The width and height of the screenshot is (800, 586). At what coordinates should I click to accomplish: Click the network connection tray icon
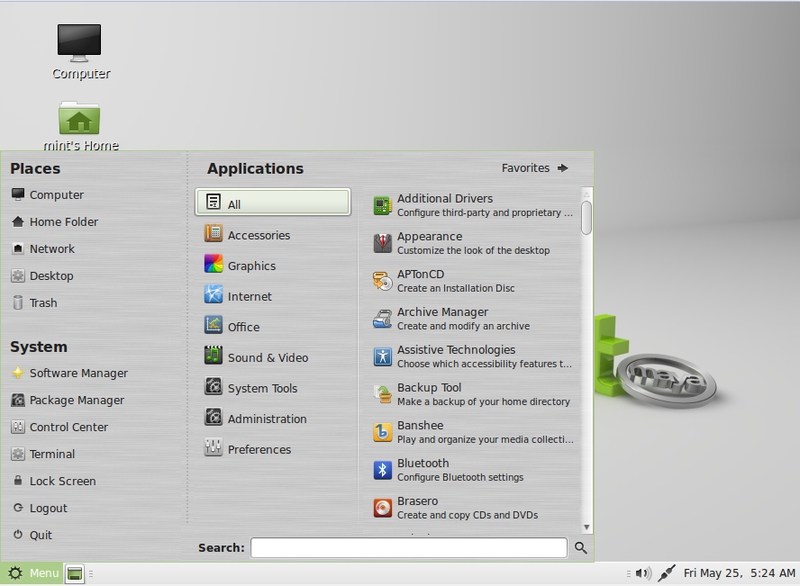click(x=666, y=573)
